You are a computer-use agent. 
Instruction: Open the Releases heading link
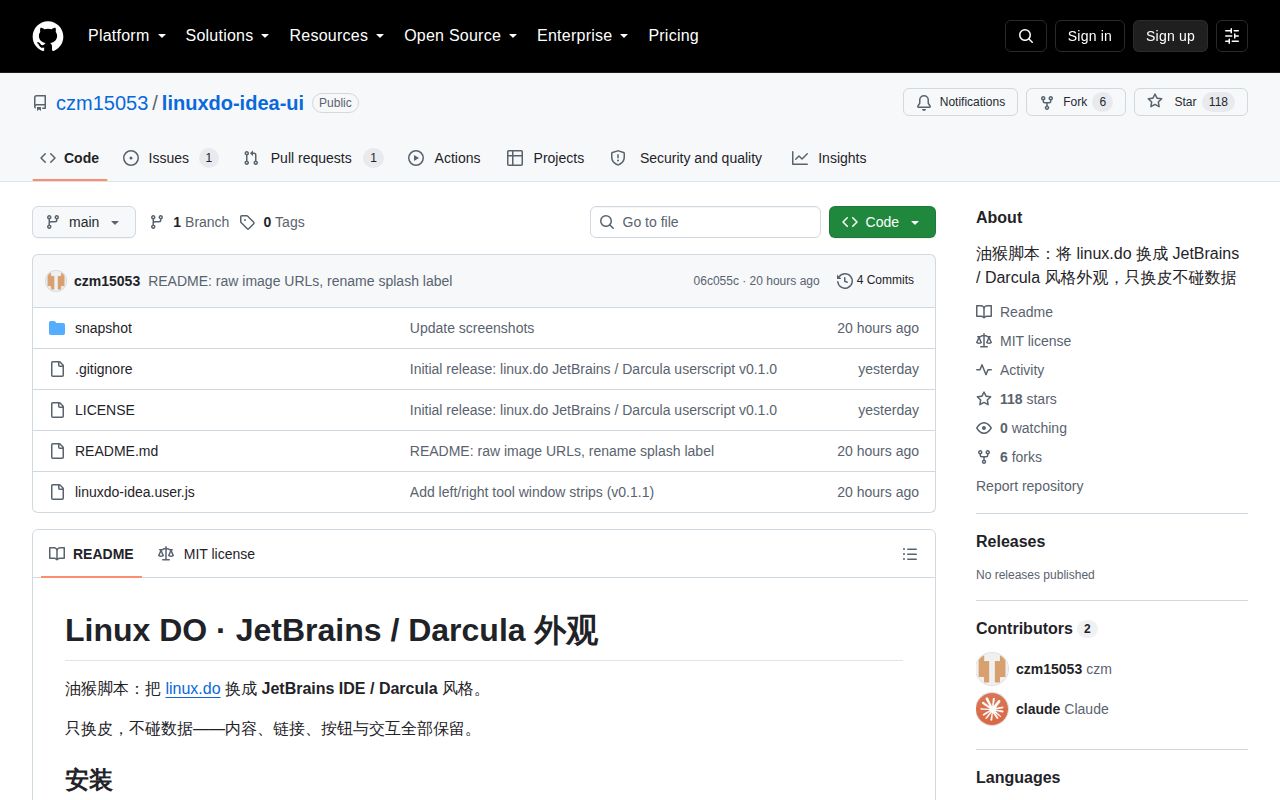(1010, 541)
